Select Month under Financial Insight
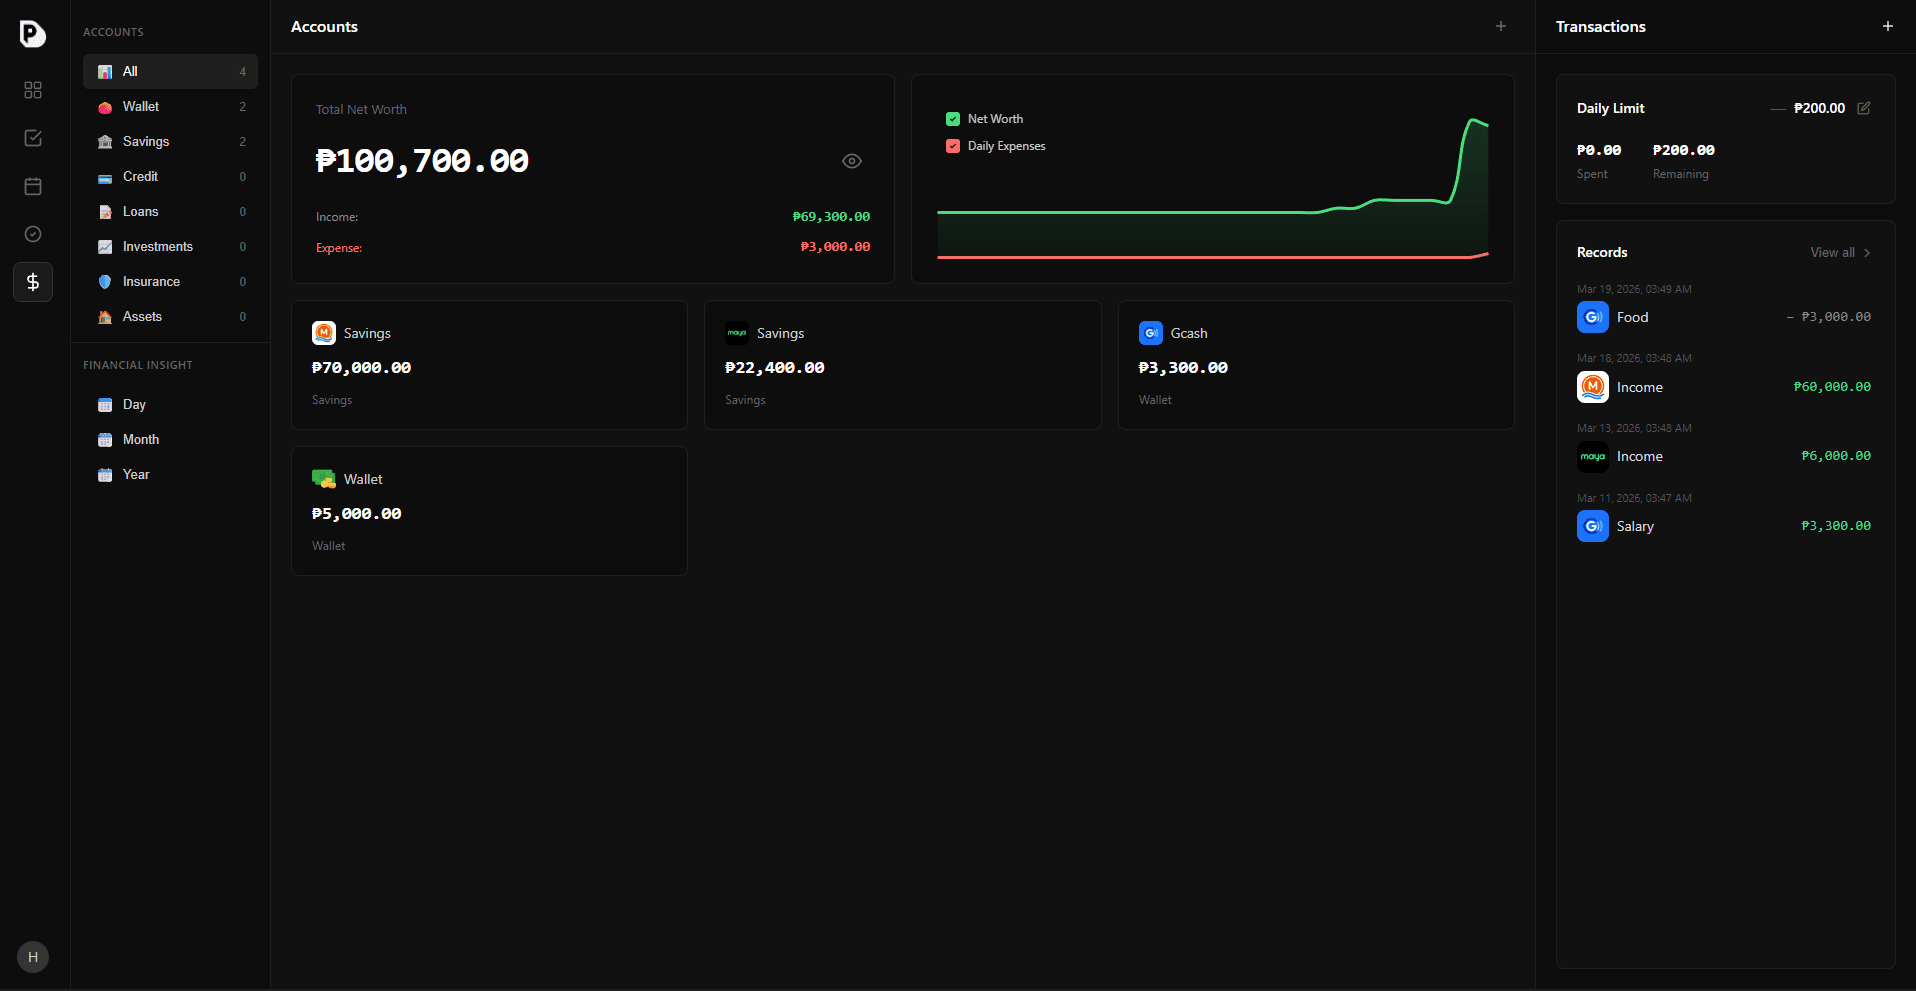Image resolution: width=1916 pixels, height=991 pixels. (x=140, y=439)
